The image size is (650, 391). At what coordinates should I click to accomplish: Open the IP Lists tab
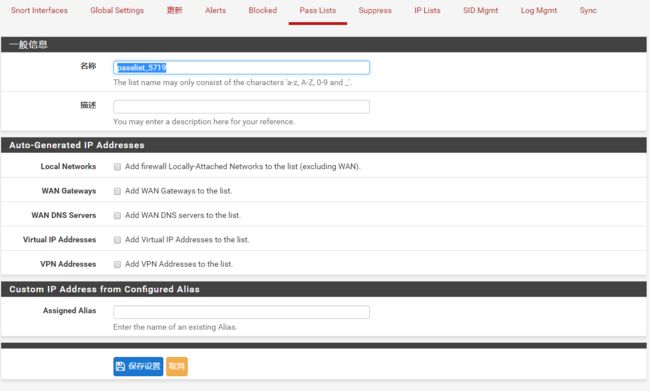click(x=427, y=10)
